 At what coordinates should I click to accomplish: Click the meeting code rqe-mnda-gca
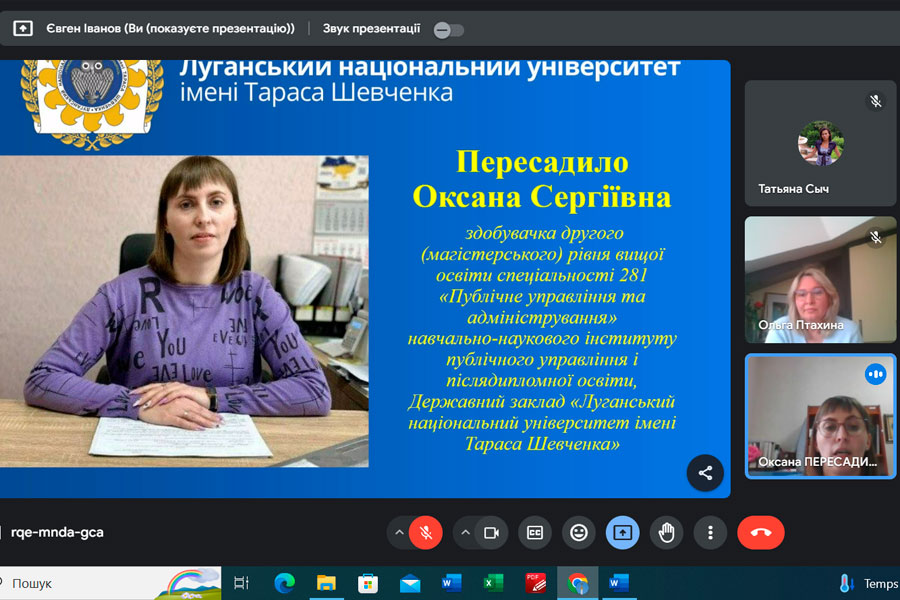(57, 533)
